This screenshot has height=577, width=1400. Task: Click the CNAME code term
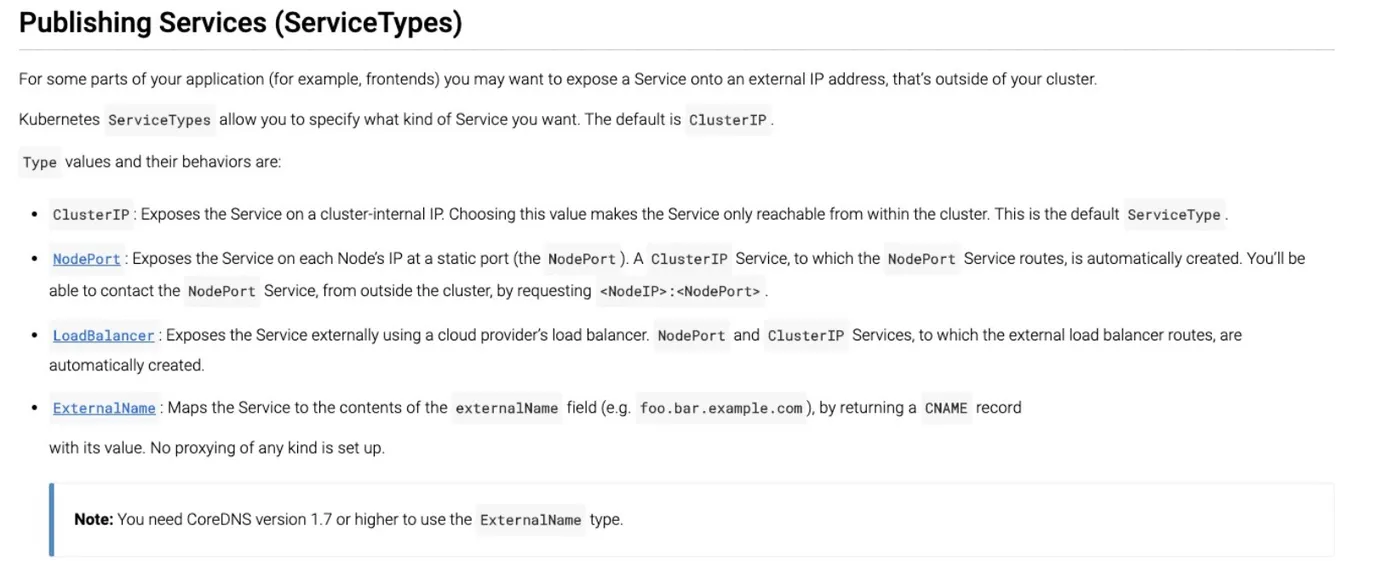point(946,408)
